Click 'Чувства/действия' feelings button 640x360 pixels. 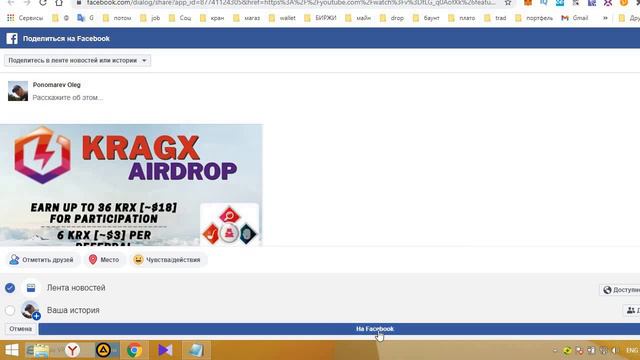point(167,260)
